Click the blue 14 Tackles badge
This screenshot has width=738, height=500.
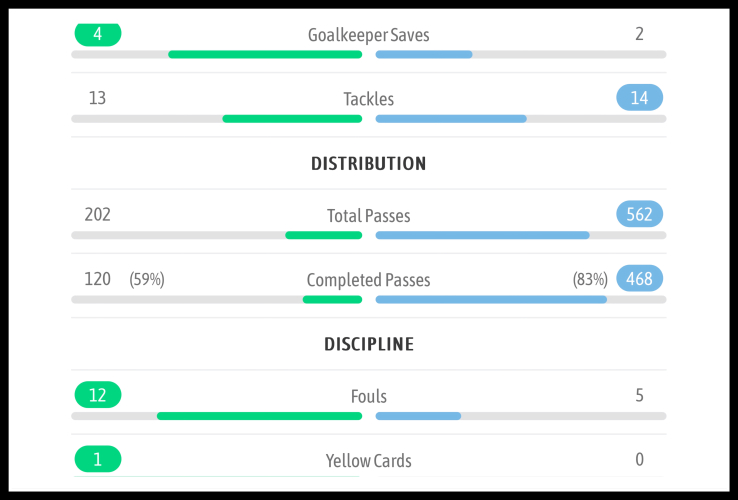(x=640, y=98)
